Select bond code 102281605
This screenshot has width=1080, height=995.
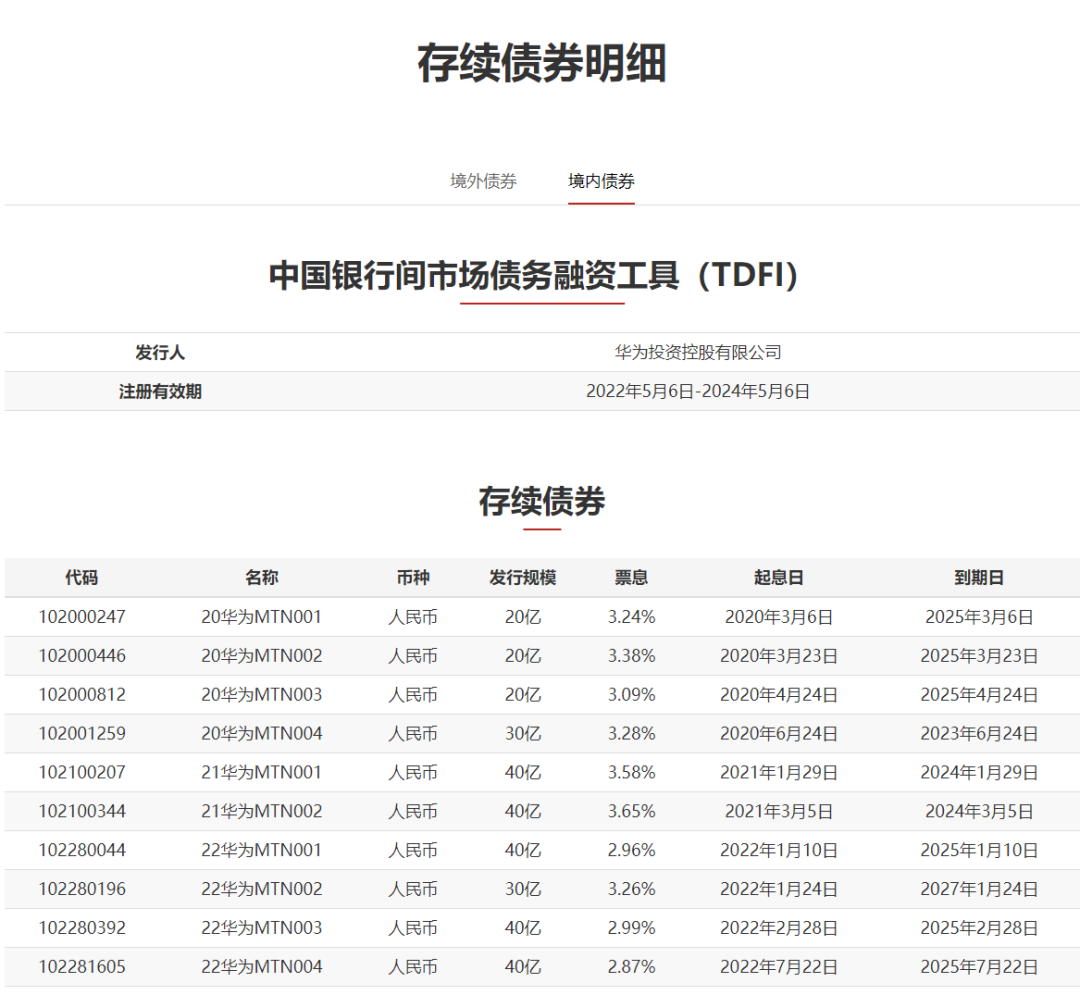[x=82, y=967]
